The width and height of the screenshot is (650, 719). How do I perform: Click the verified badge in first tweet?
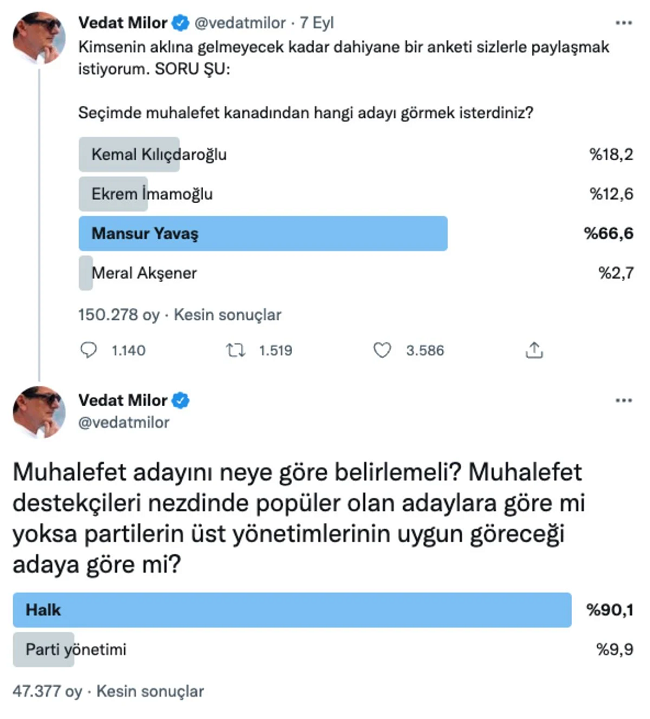click(x=181, y=22)
